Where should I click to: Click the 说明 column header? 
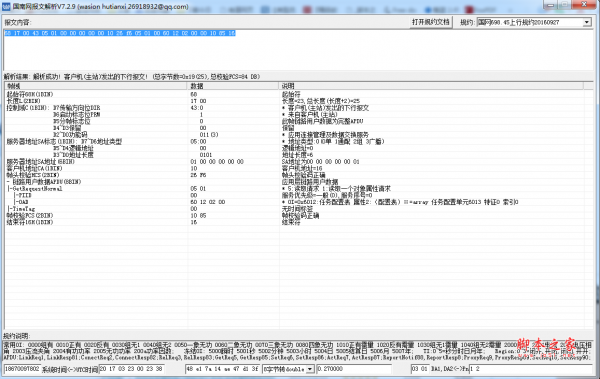click(430, 86)
